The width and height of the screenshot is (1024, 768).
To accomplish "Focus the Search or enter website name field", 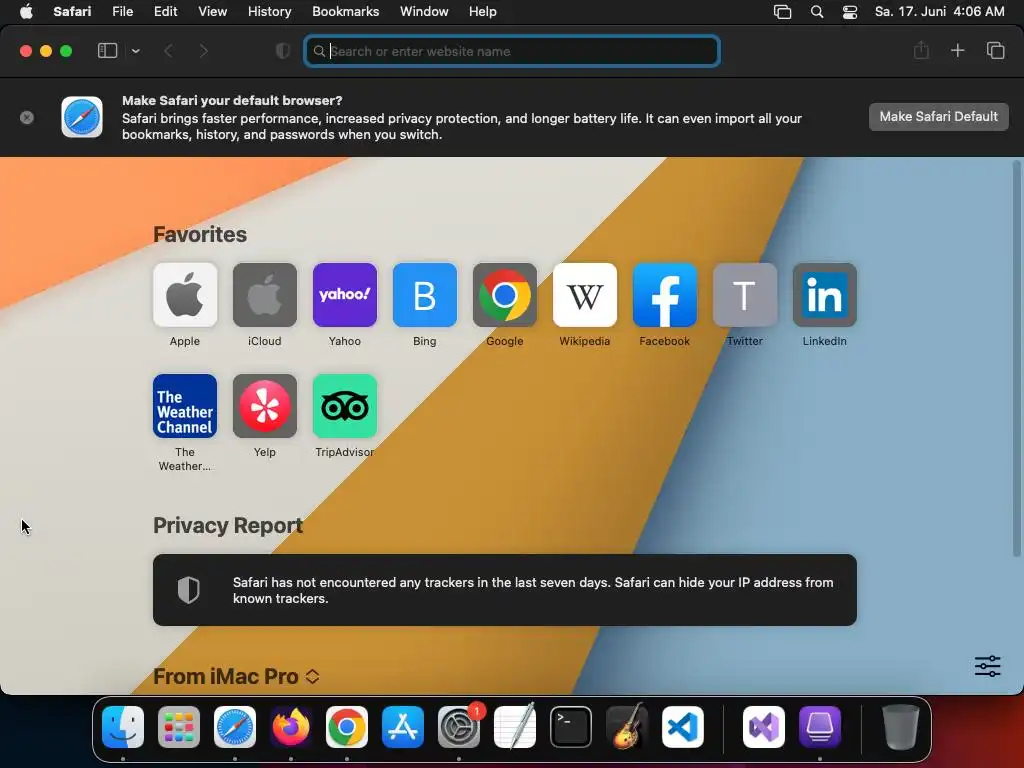I will pos(512,51).
